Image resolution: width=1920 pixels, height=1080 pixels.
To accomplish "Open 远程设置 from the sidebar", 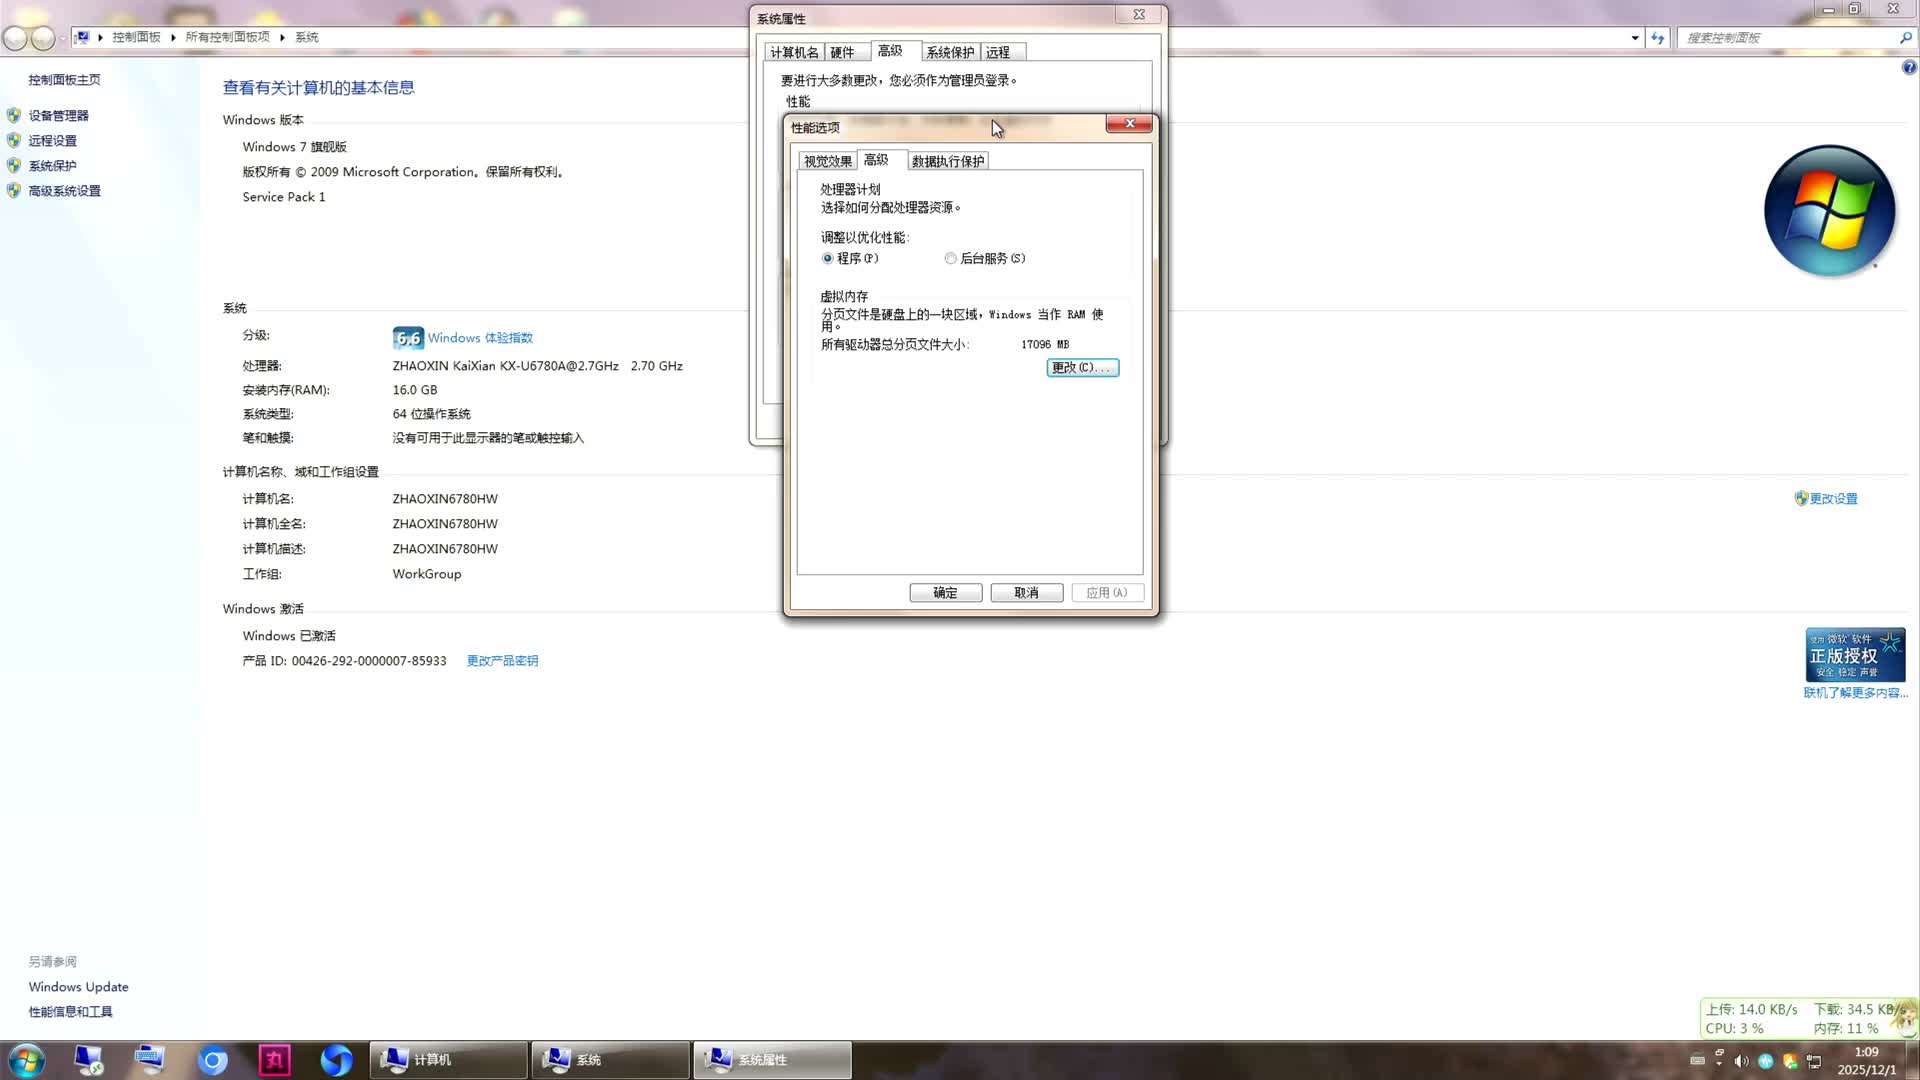I will [52, 140].
